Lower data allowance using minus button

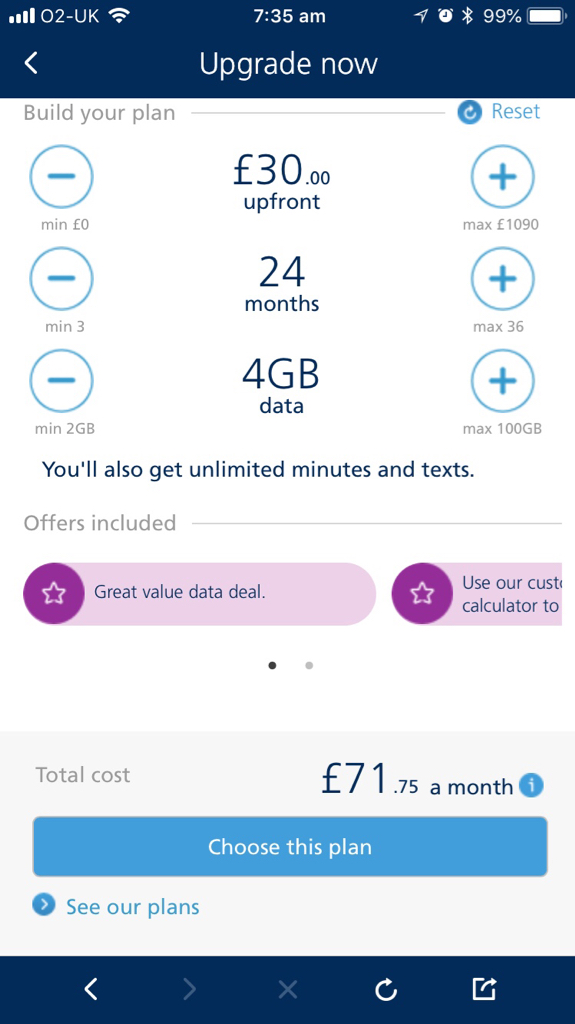point(61,381)
